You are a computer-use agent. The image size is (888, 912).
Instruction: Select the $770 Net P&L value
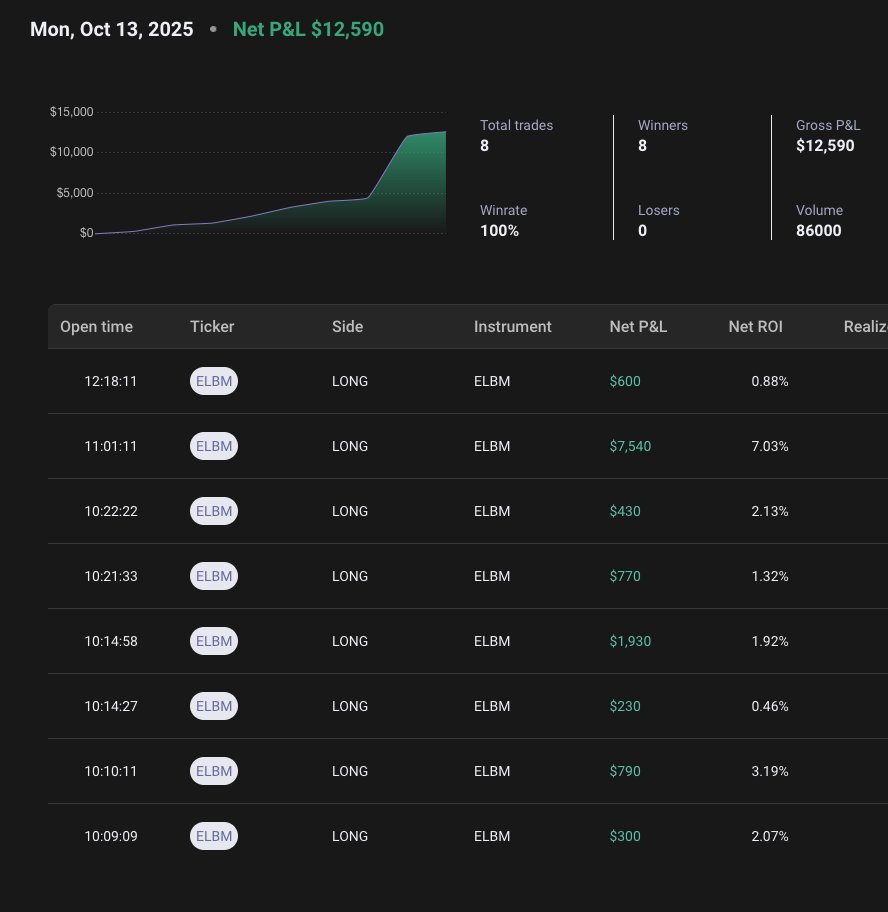pos(625,576)
